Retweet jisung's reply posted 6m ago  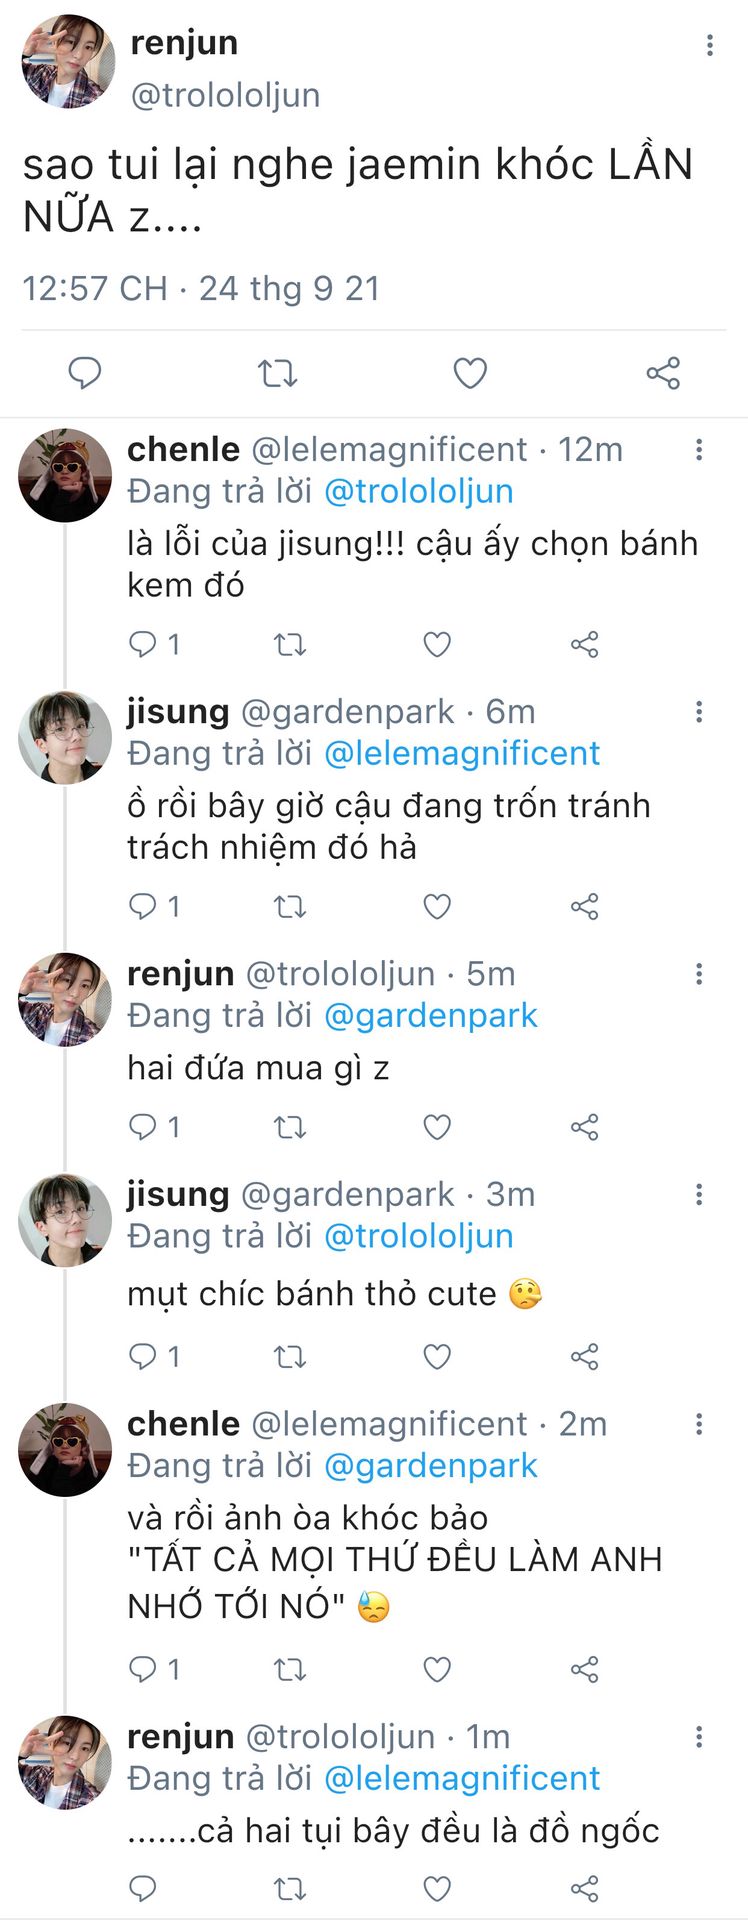[290, 907]
